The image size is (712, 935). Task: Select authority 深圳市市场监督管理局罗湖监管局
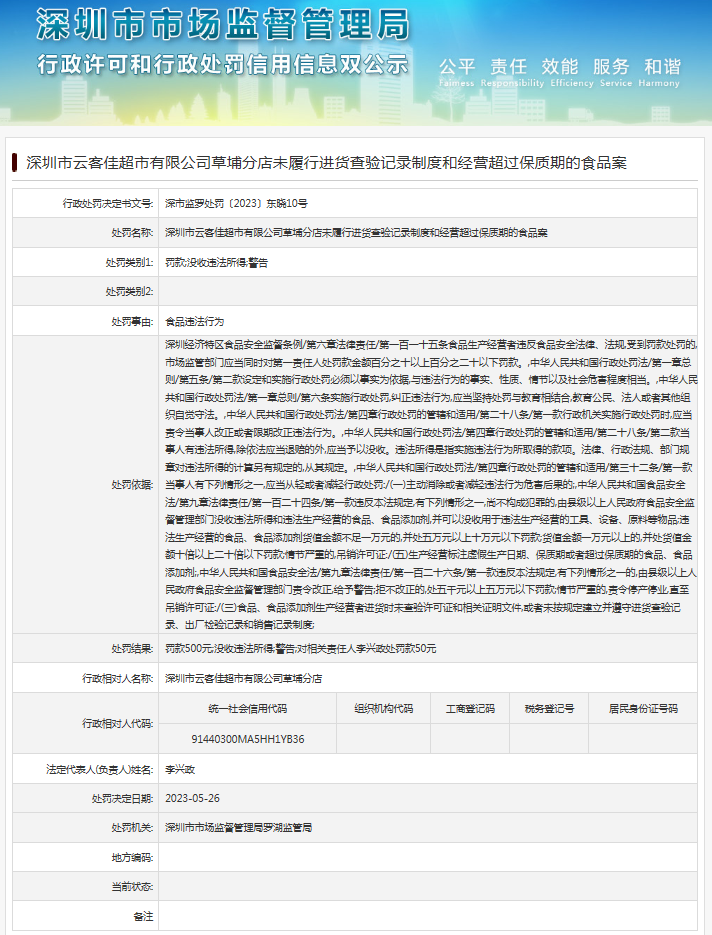(x=239, y=828)
